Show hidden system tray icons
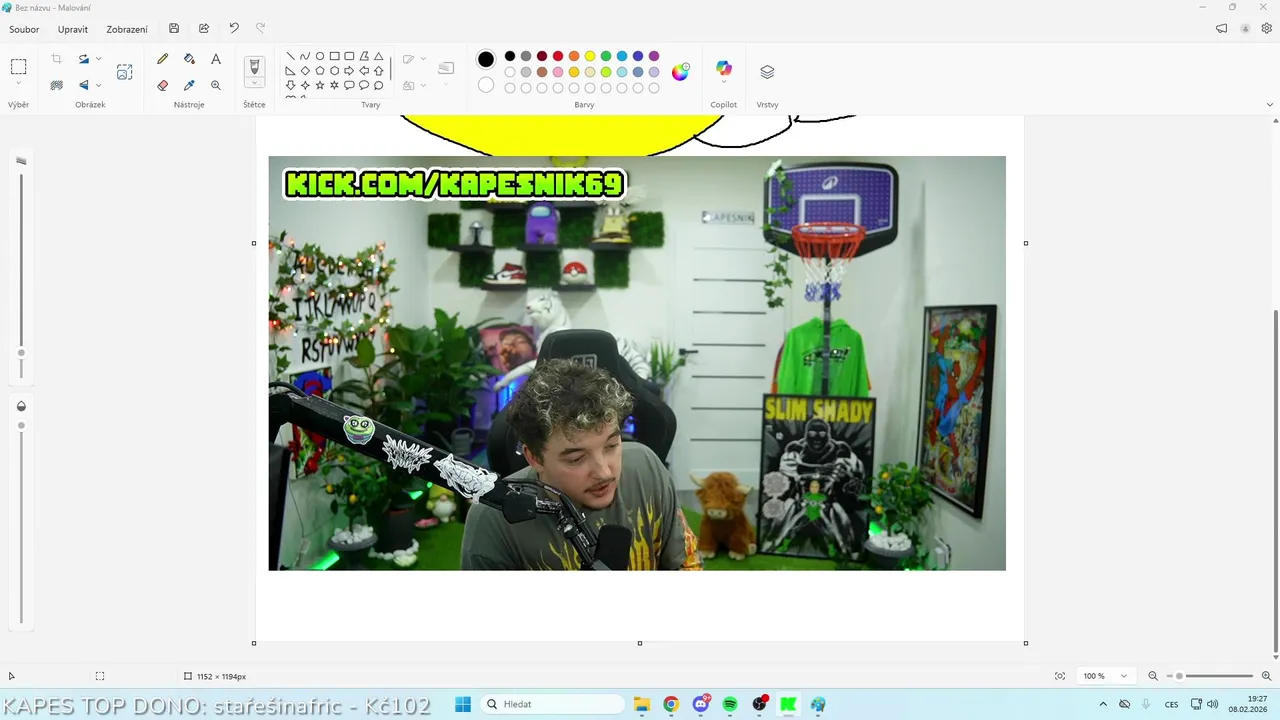The height and width of the screenshot is (720, 1280). pos(1103,704)
